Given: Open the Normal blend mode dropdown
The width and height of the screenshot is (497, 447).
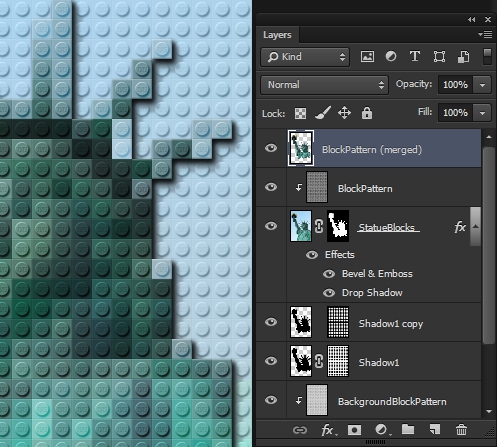Looking at the screenshot, I should click(x=324, y=85).
